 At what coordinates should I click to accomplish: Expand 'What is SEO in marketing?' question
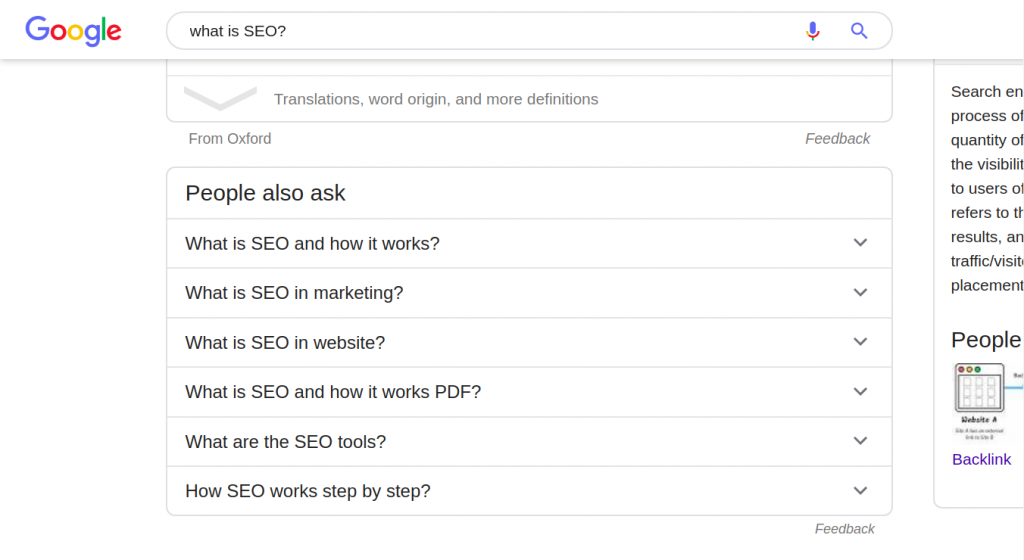(294, 293)
